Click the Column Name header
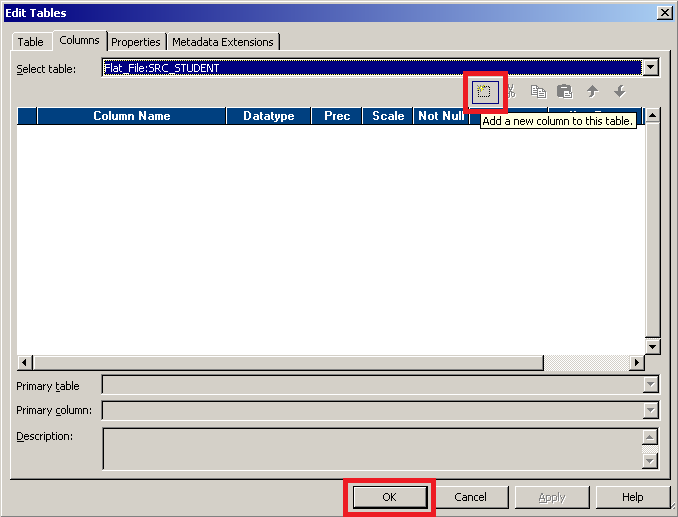Screen dimensions: 678x517 point(131,116)
